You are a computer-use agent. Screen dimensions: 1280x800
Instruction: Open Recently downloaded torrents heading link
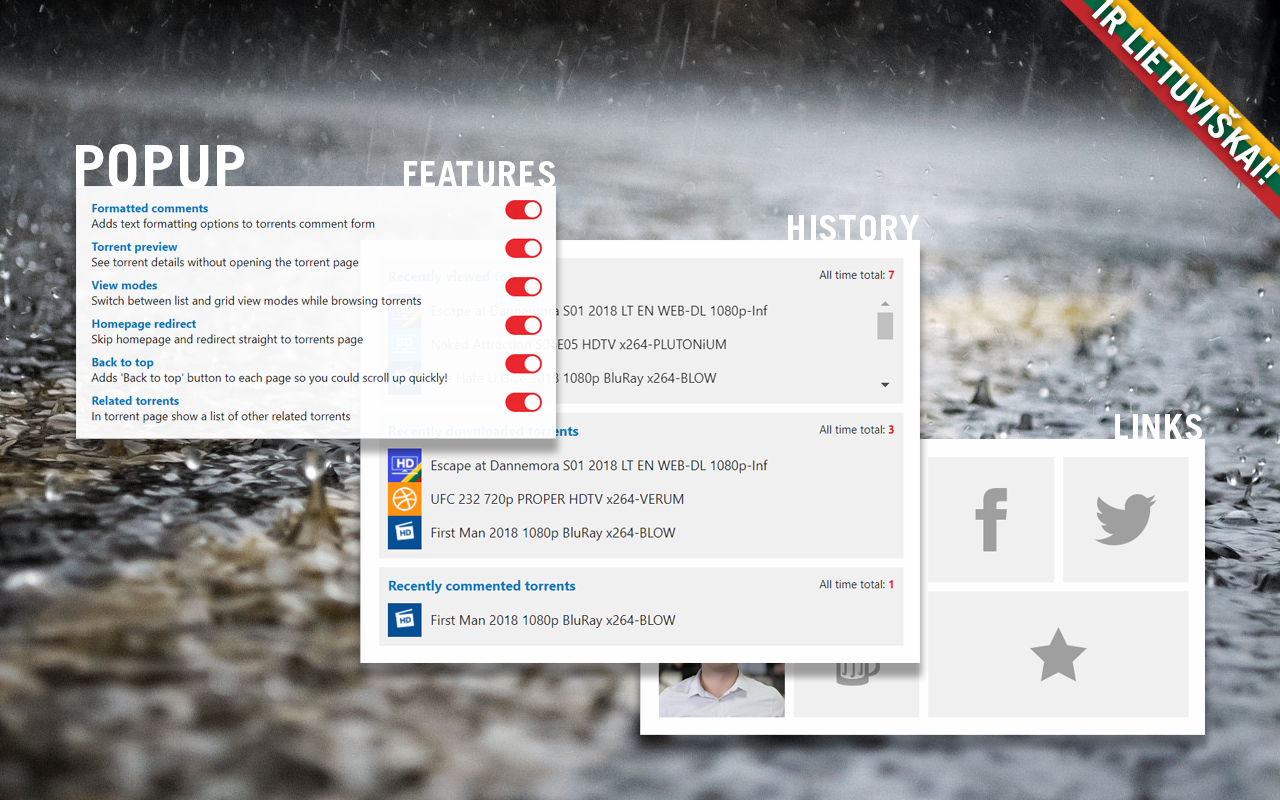[x=483, y=431]
